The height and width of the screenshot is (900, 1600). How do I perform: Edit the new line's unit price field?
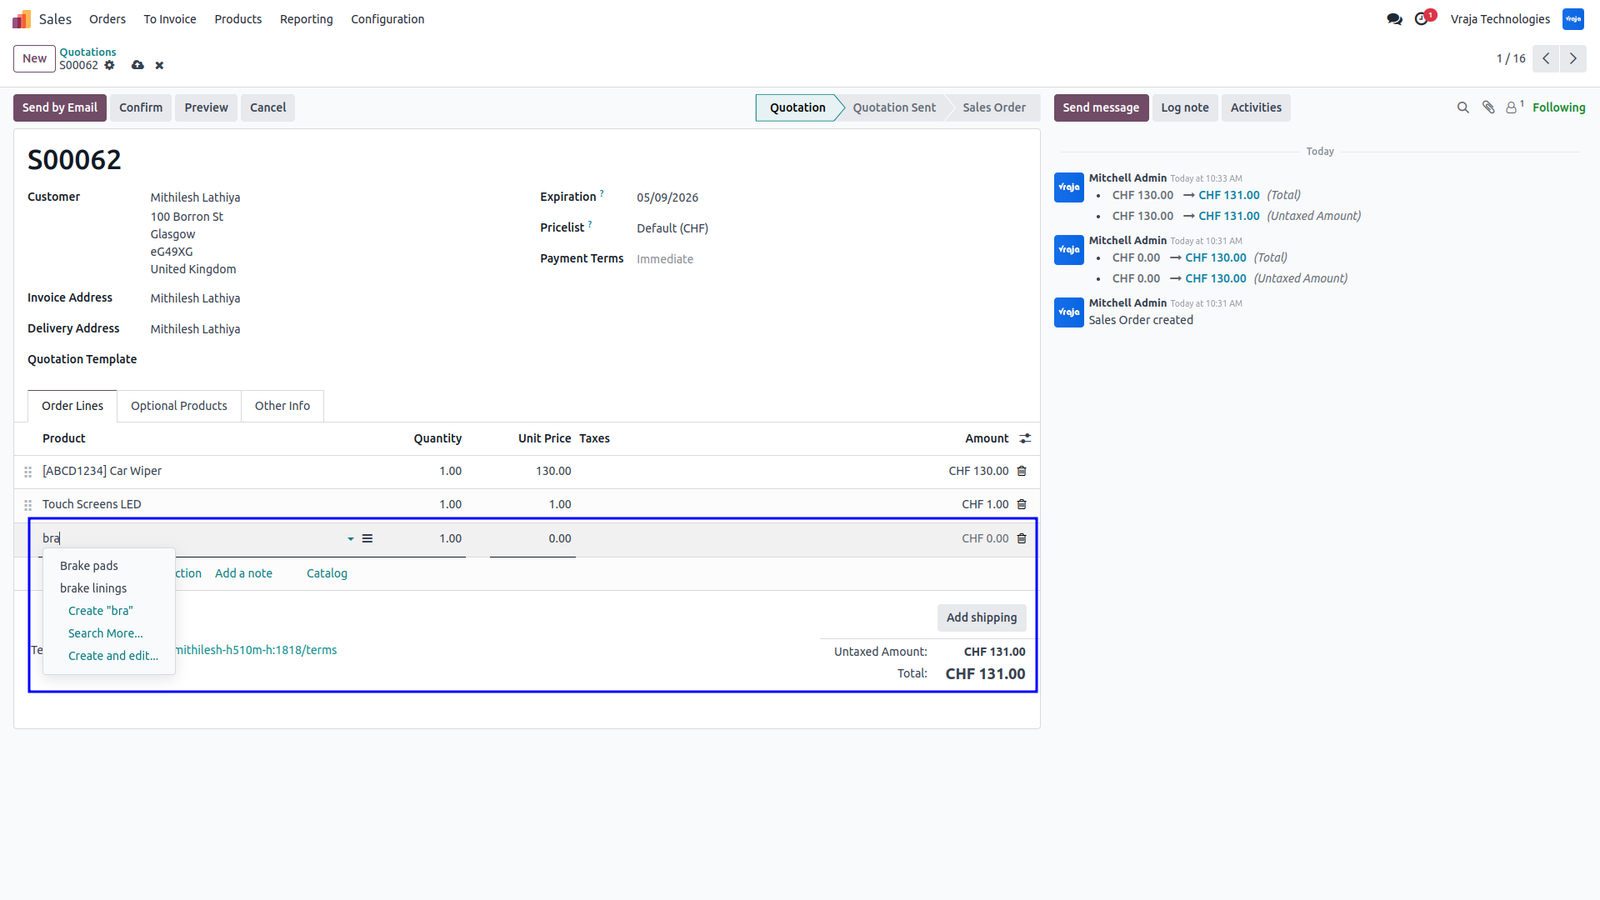point(532,539)
